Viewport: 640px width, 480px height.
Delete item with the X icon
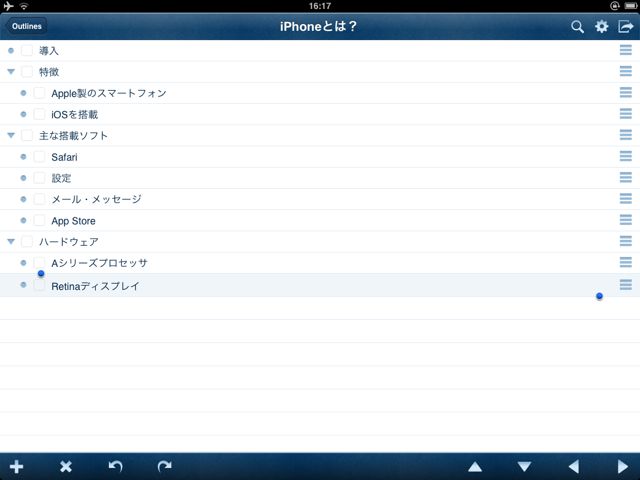[x=66, y=466]
